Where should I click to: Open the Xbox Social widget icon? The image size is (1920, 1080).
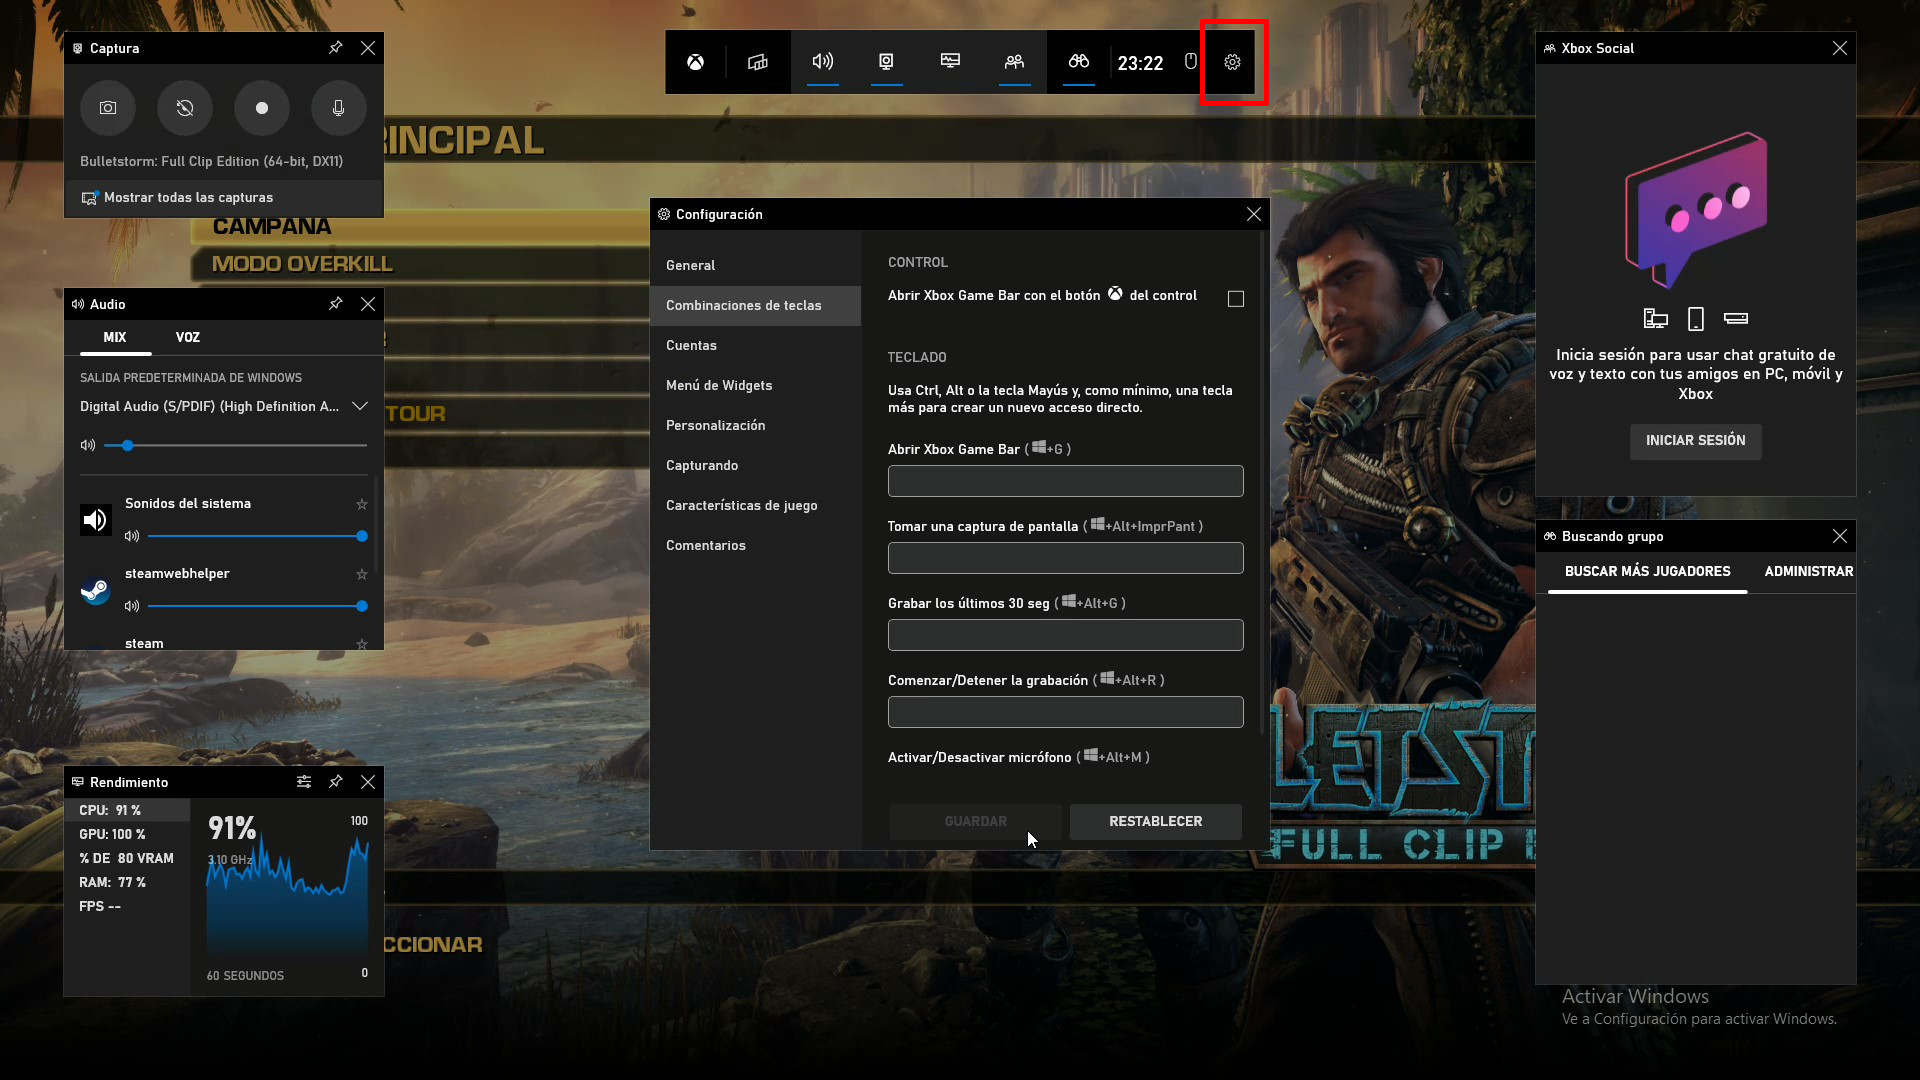click(1014, 62)
